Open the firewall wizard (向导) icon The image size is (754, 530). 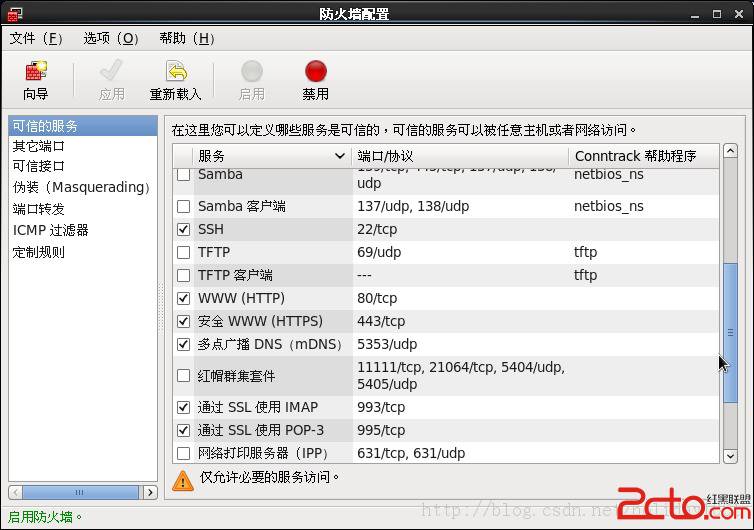[x=36, y=72]
